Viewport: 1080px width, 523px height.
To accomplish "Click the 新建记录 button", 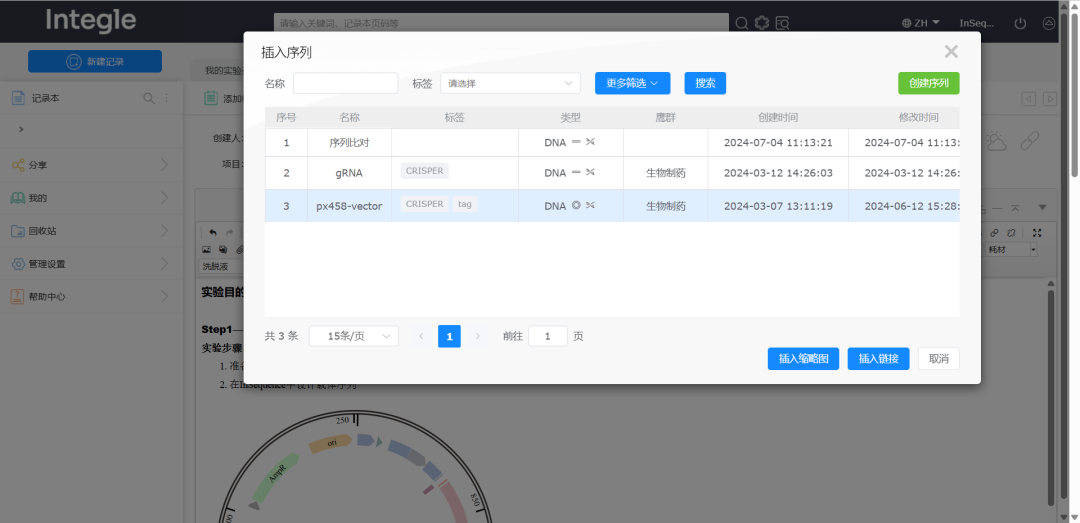I will (x=95, y=61).
